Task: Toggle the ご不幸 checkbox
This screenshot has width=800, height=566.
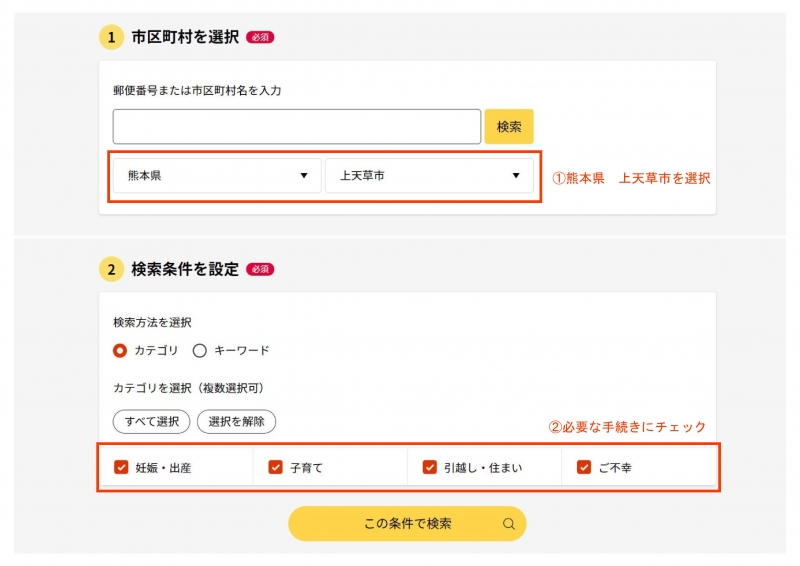Action: tap(584, 467)
